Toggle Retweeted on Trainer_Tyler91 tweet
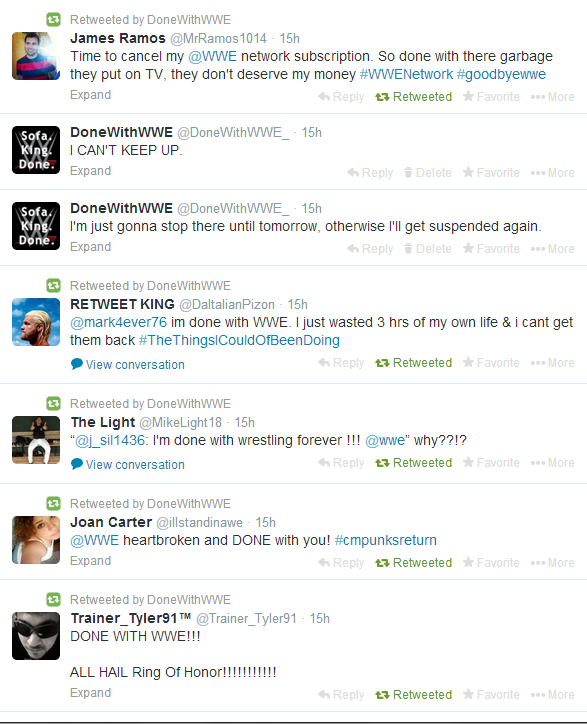587x724 pixels. click(413, 694)
